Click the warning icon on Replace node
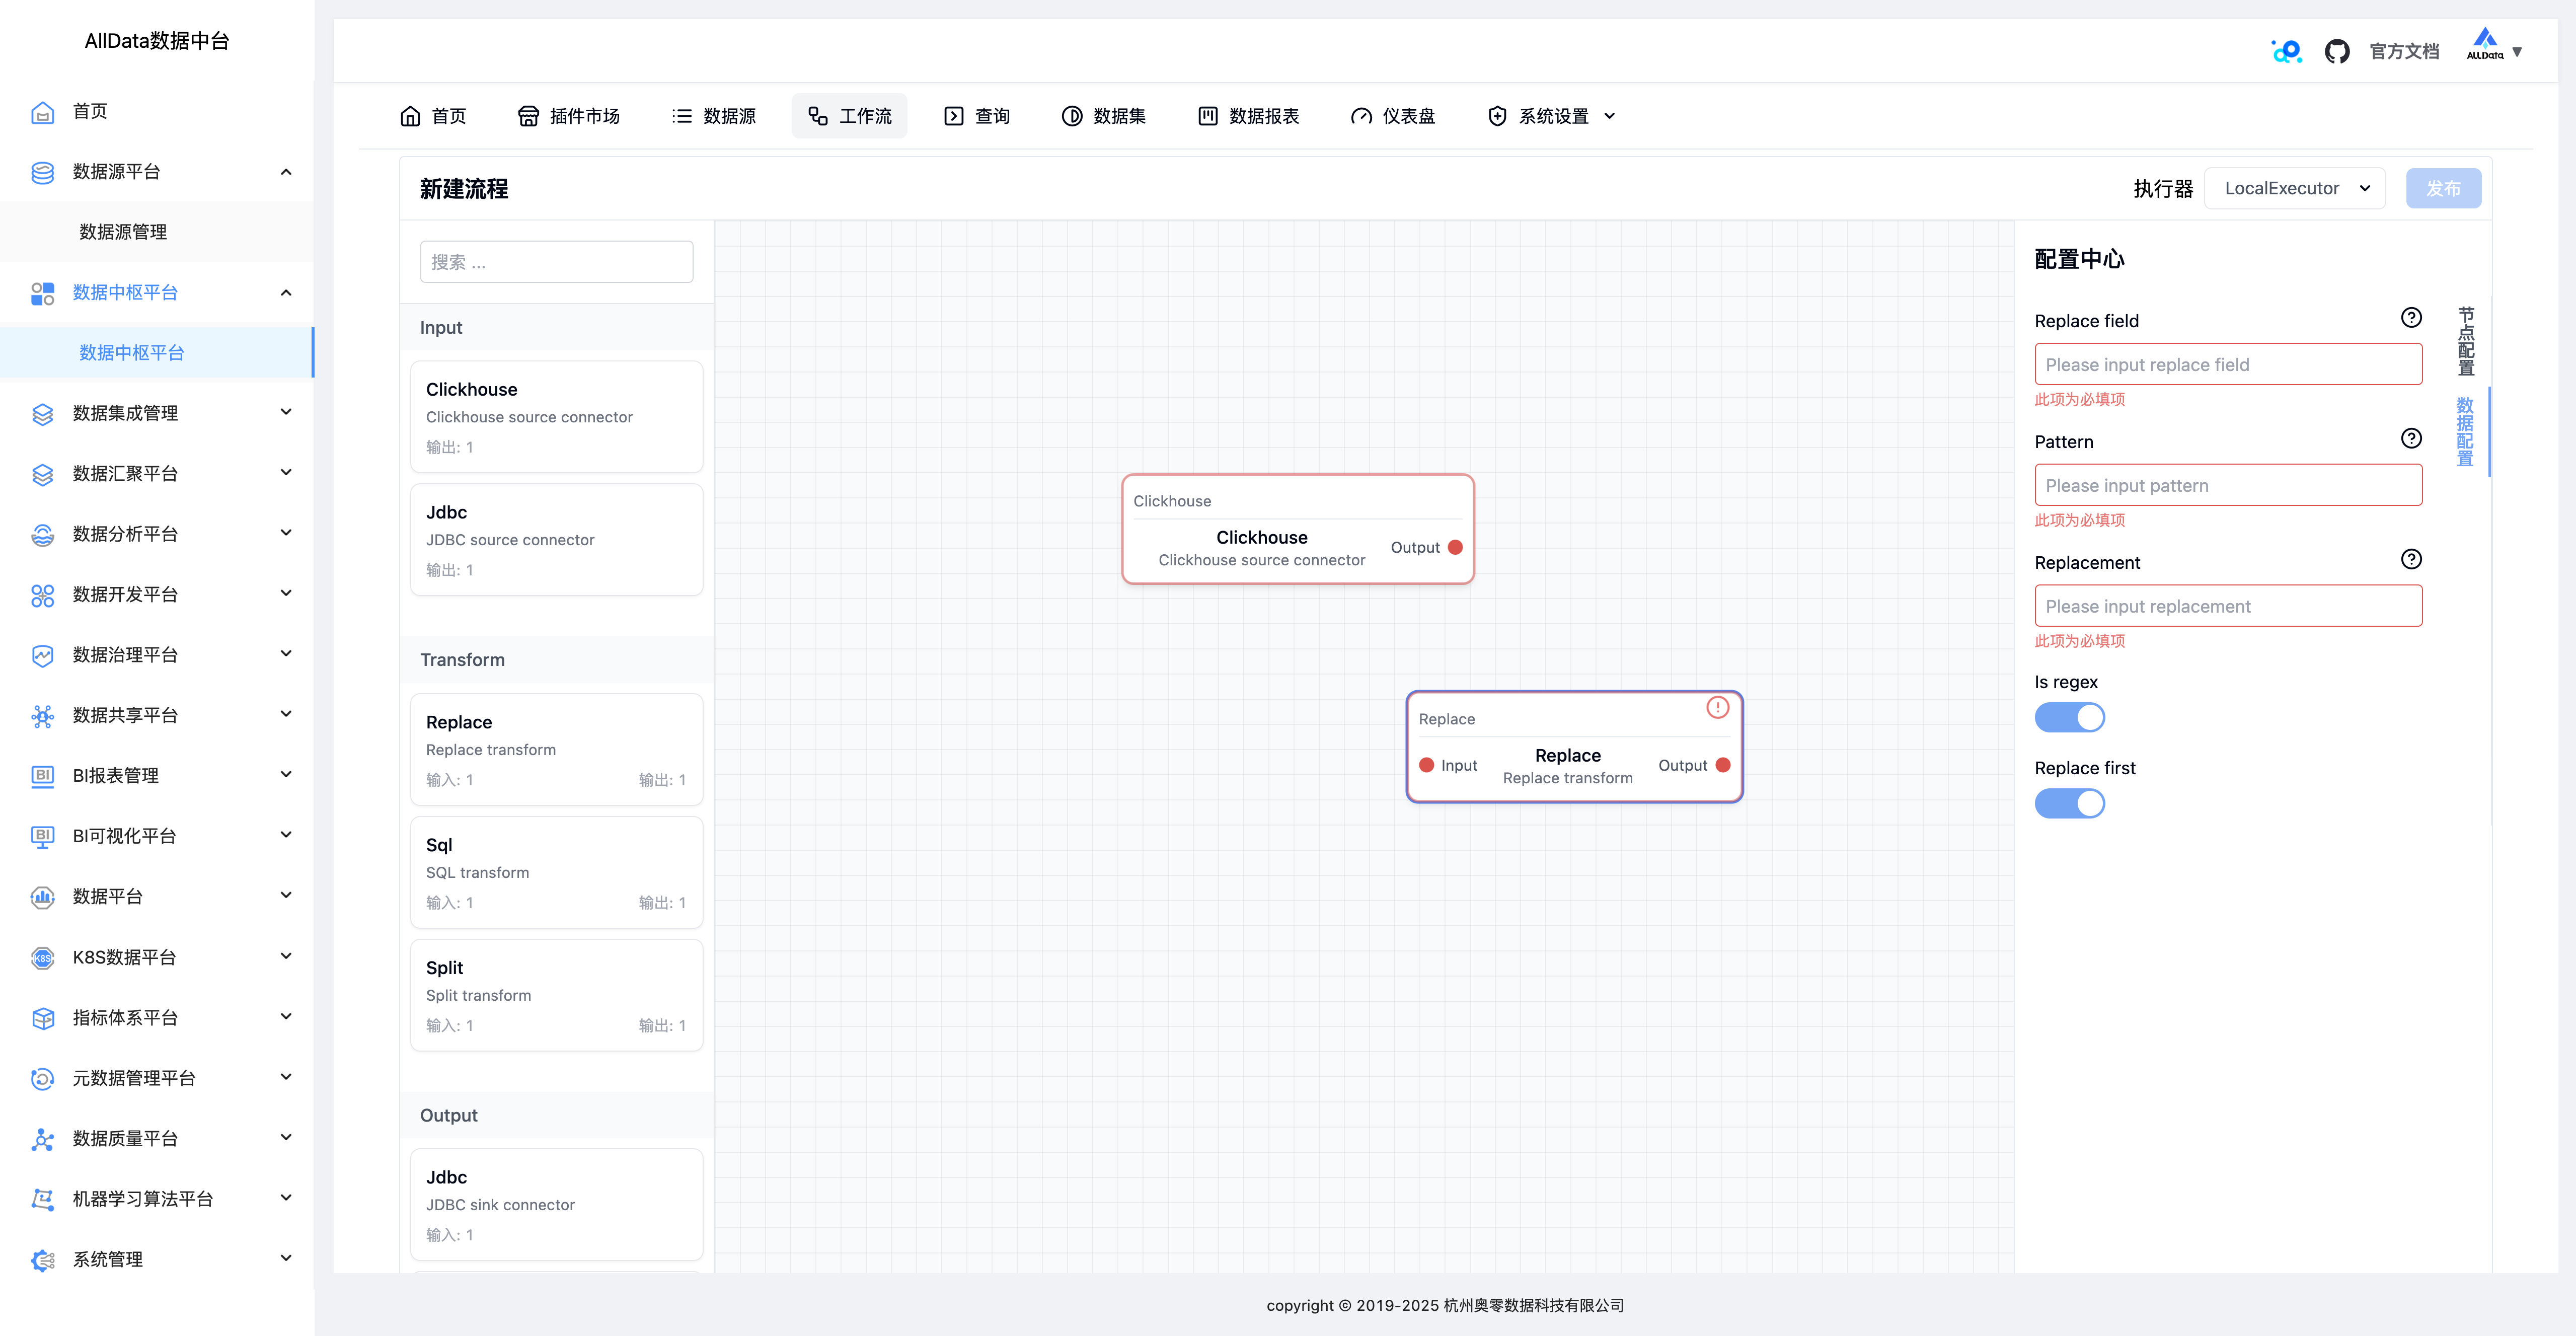2576x1336 pixels. tap(1717, 708)
